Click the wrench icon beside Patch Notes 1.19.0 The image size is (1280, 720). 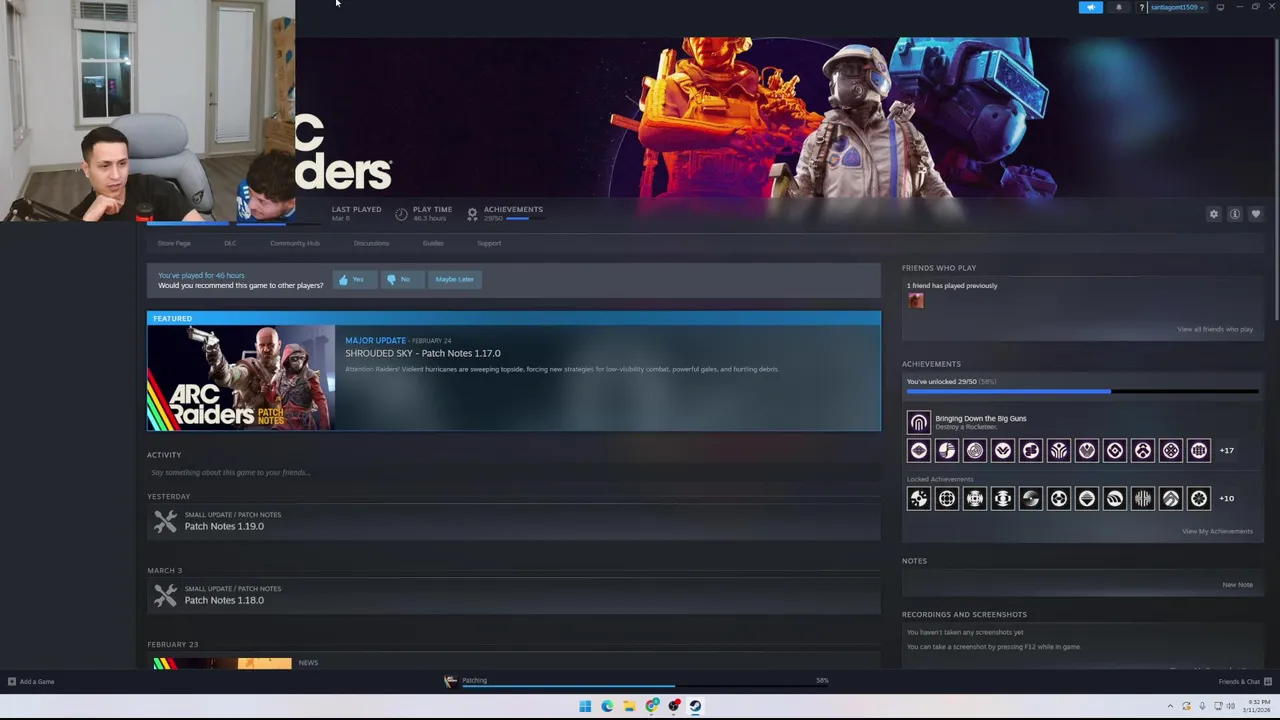point(165,521)
